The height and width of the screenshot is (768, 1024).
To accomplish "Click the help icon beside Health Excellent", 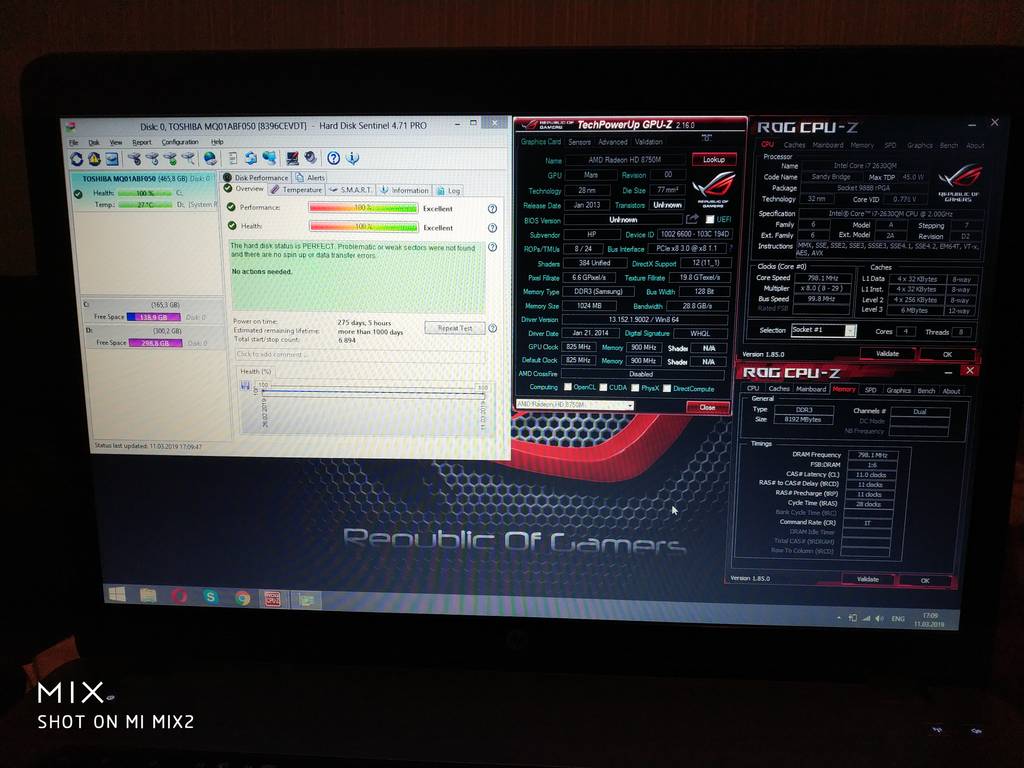I will 492,228.
